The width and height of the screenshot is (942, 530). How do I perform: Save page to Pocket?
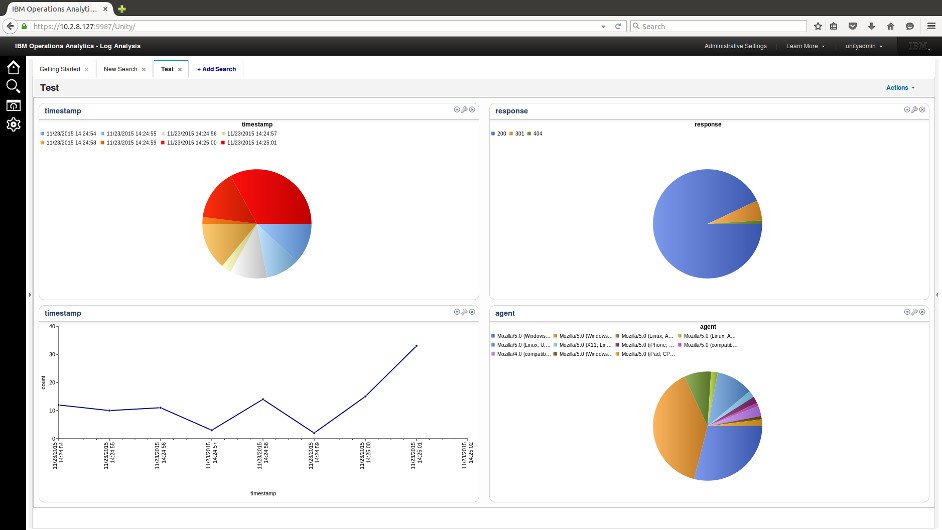coord(852,26)
